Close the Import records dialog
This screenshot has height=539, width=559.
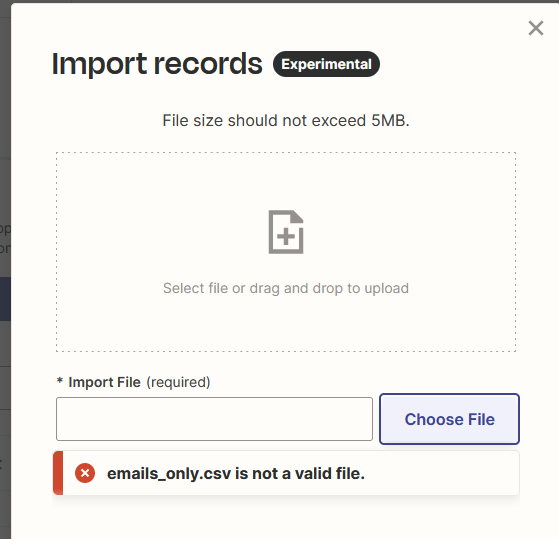tap(535, 28)
